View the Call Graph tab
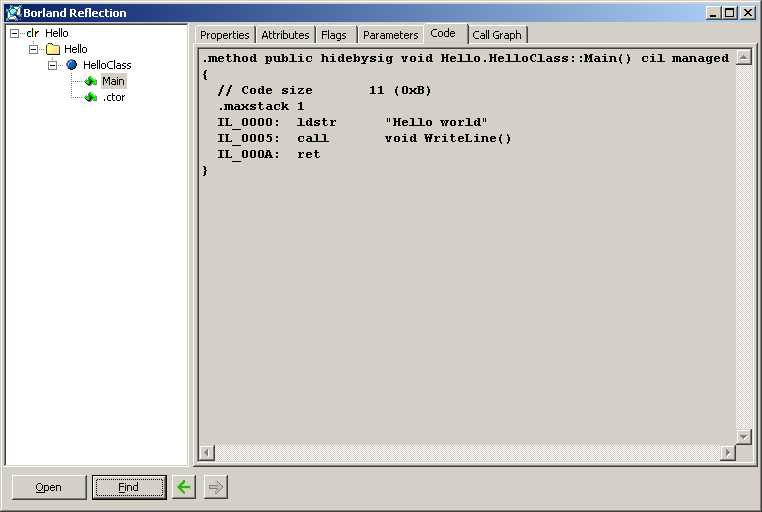 497,35
